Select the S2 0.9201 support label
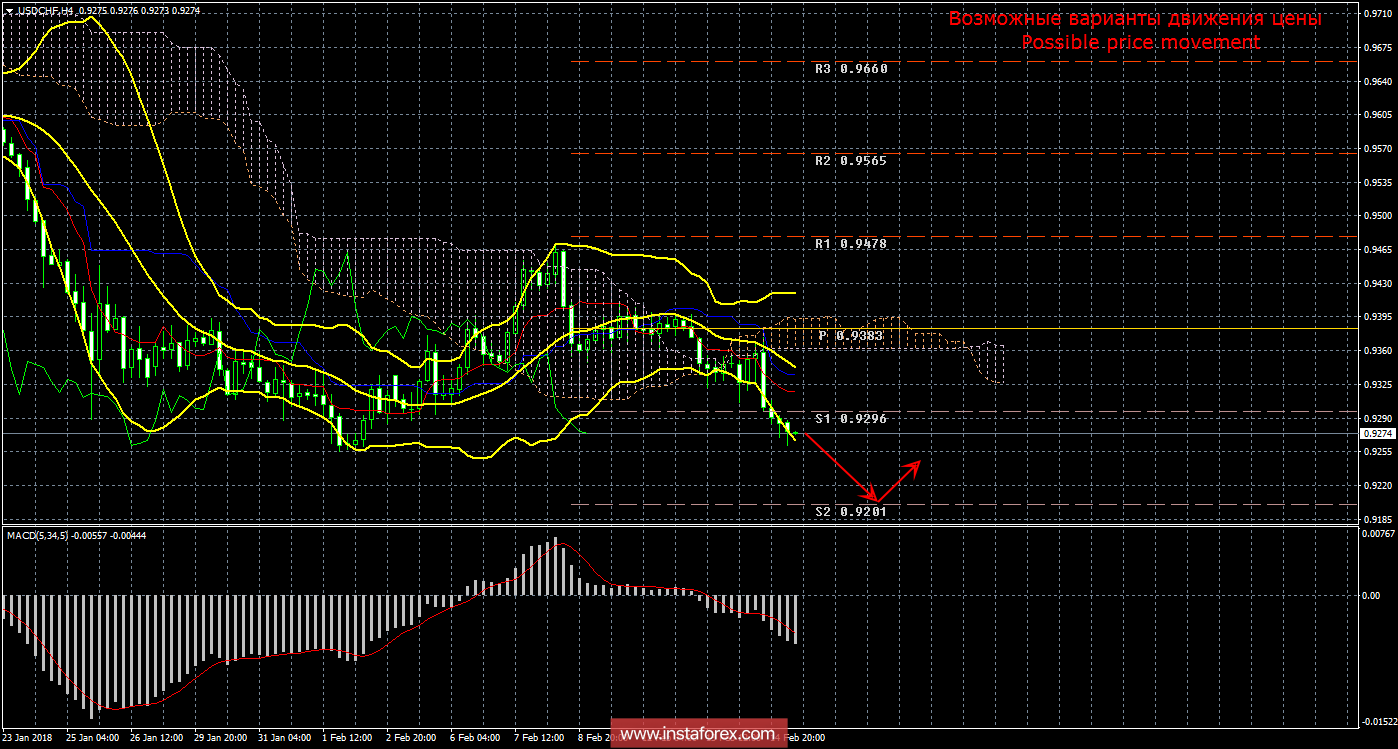This screenshot has height=749, width=1398. pos(850,511)
